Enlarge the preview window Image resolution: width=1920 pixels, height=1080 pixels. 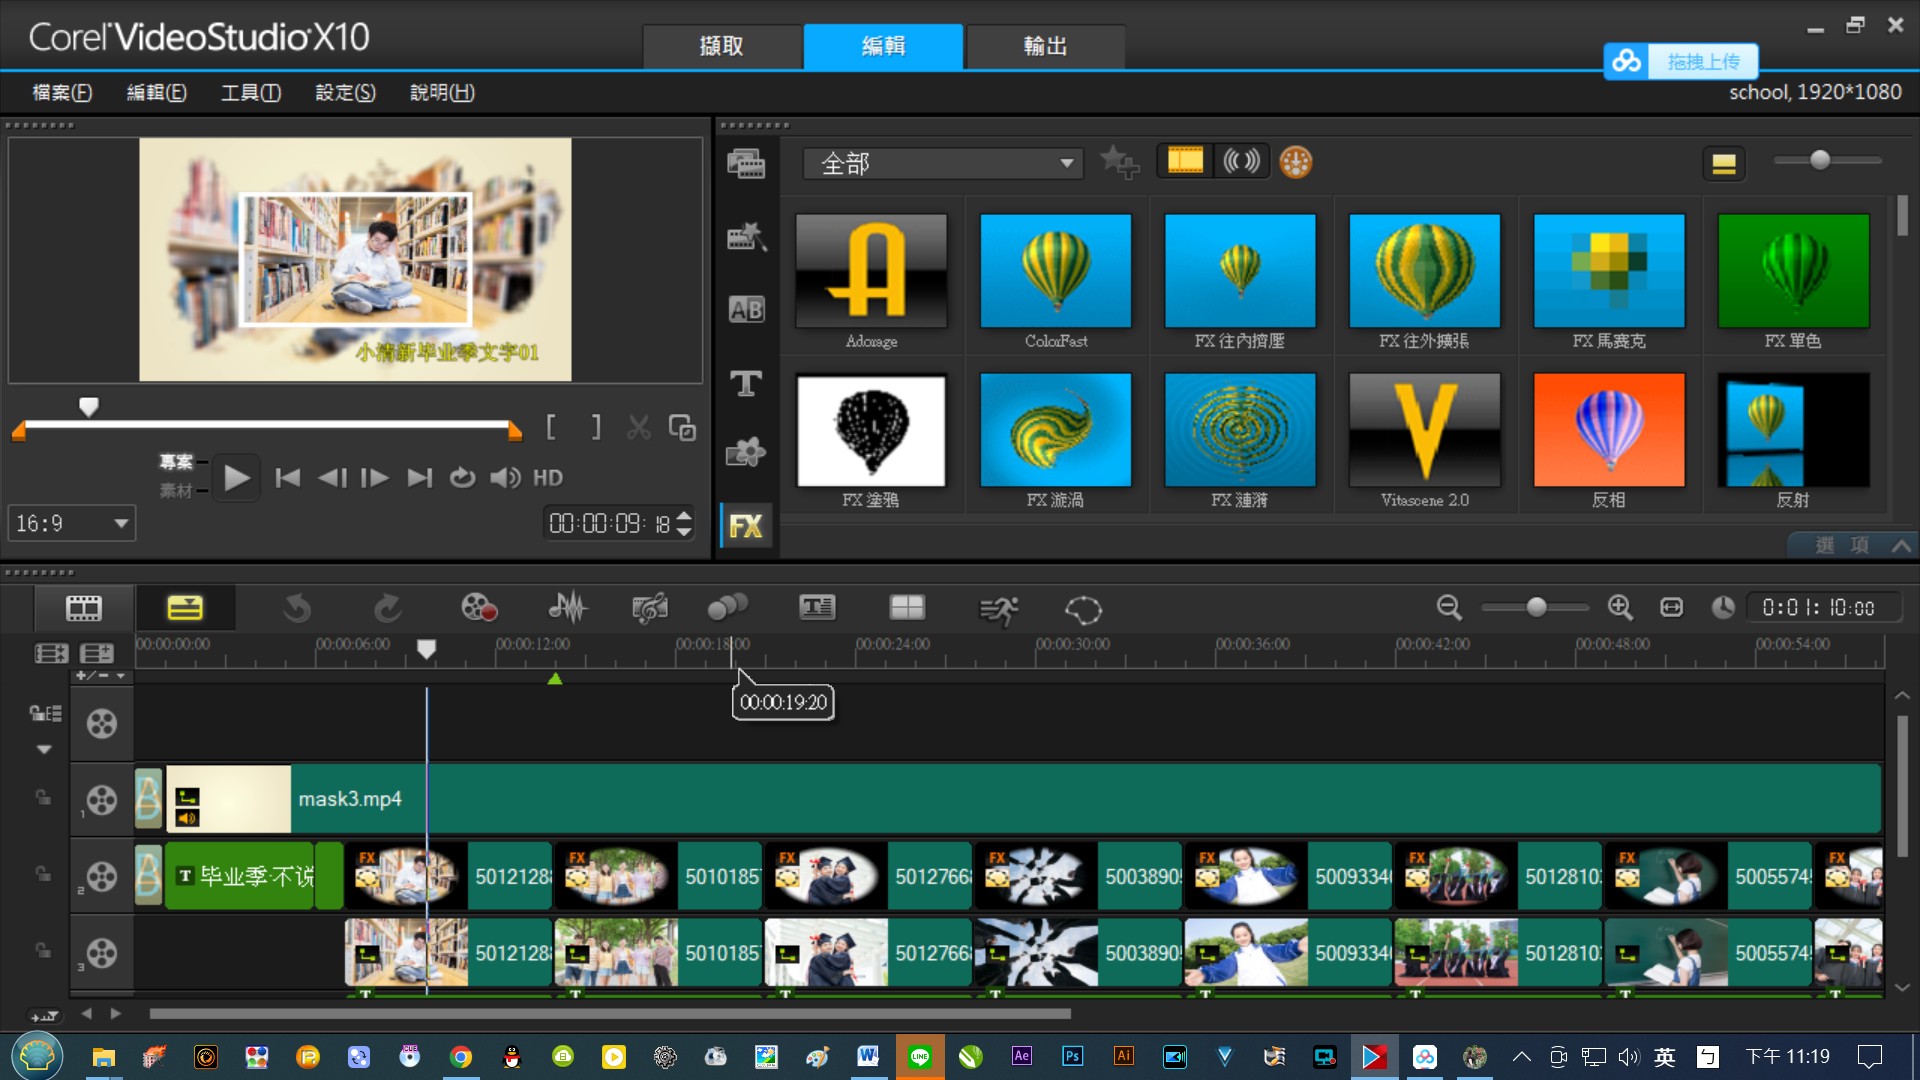(683, 428)
